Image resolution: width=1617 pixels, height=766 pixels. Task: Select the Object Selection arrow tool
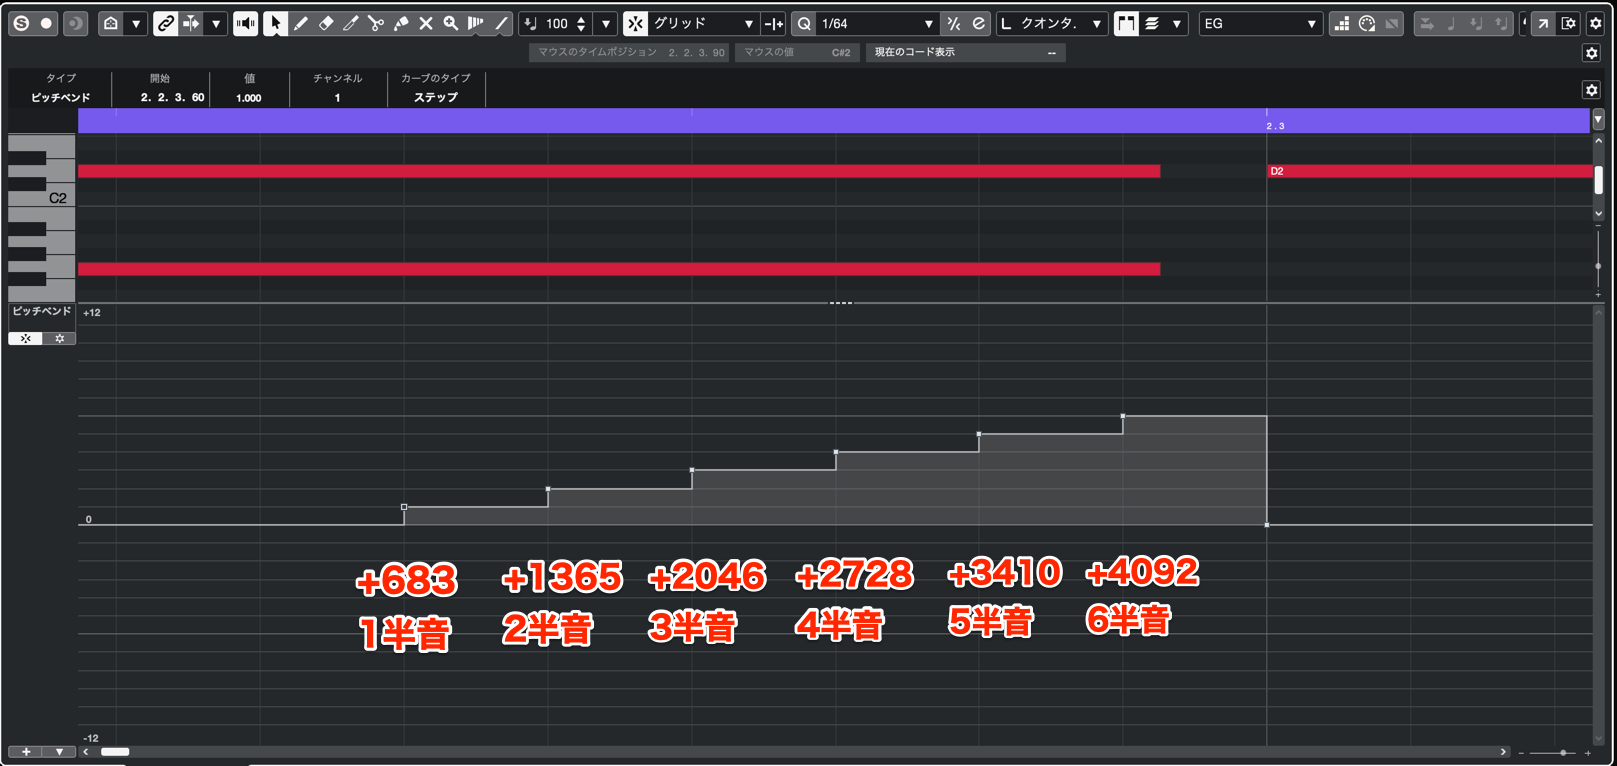(275, 23)
